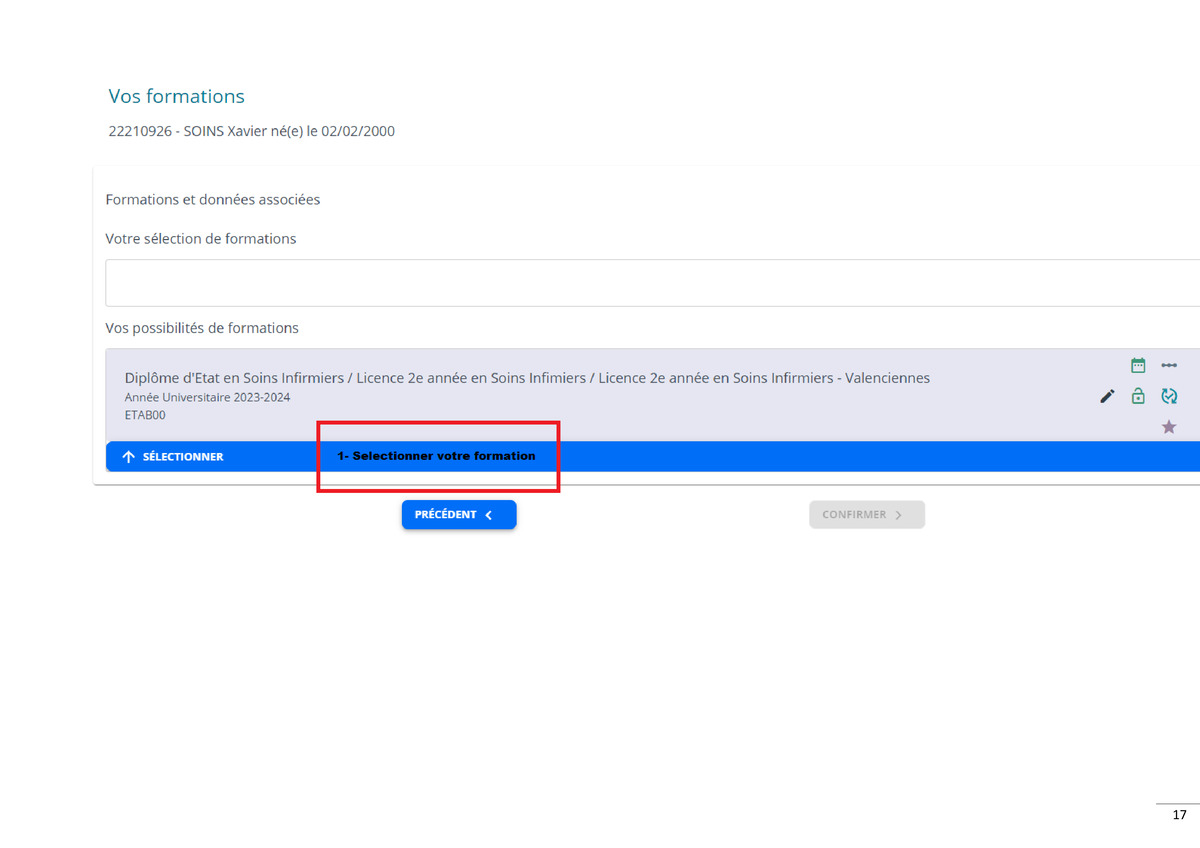Click the pencil edit icon
1200x848 pixels.
(1107, 396)
